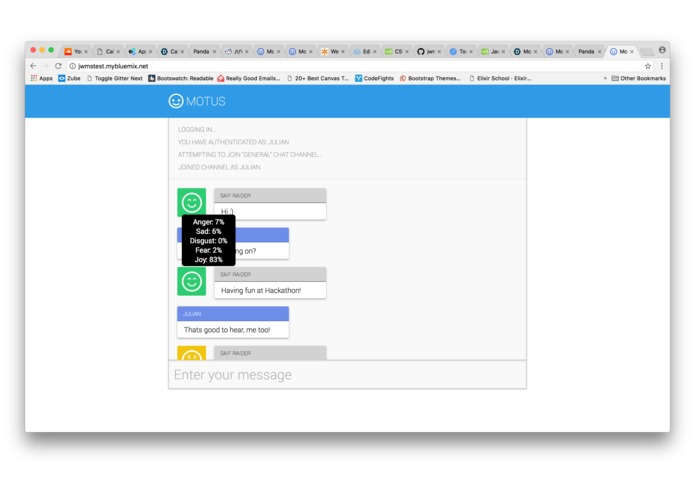
Task: Click the "Disgust: 0%" tooltip line
Action: [208, 241]
